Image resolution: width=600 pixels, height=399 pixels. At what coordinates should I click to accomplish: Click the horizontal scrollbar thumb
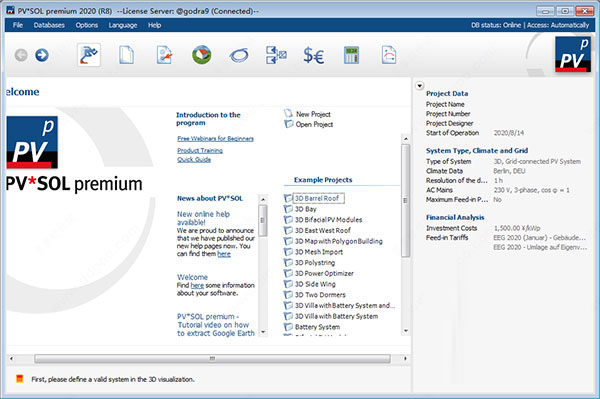coord(212,358)
